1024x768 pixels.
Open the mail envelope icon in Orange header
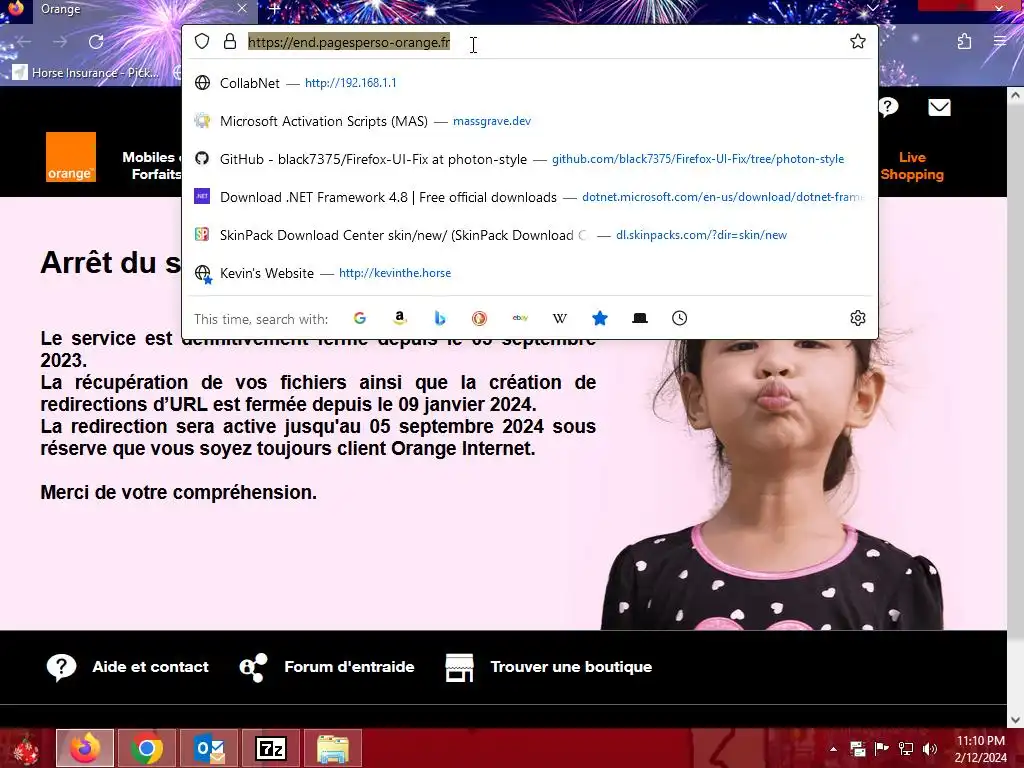pos(939,107)
